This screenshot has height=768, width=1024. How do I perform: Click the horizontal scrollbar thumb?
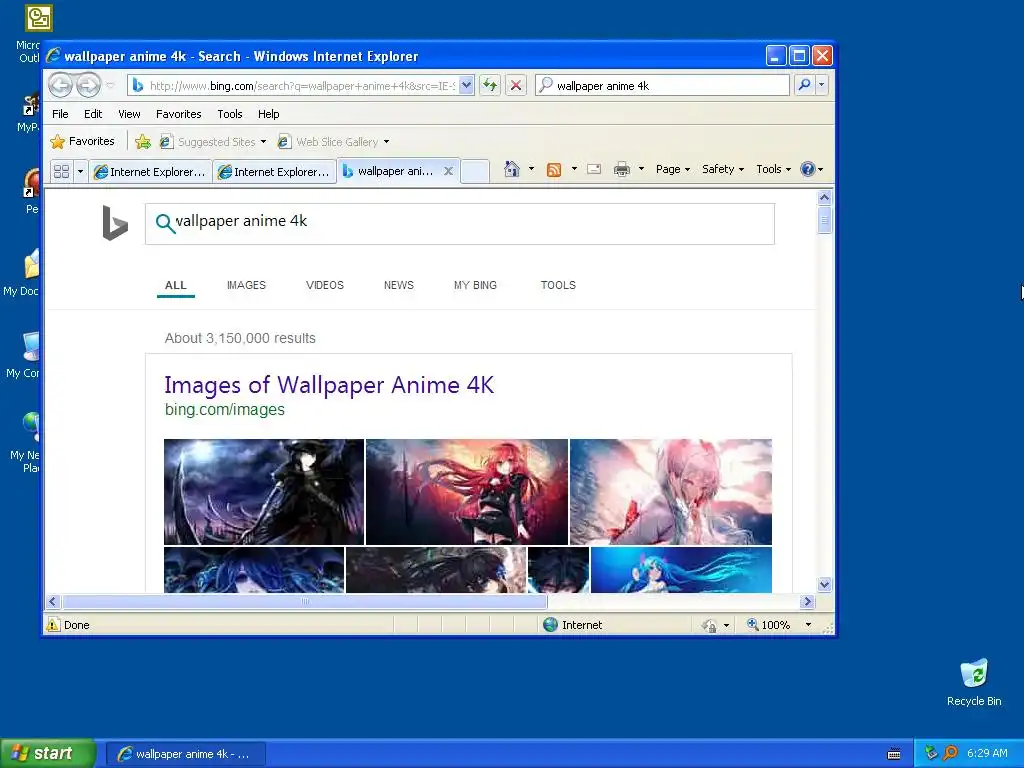tap(304, 601)
